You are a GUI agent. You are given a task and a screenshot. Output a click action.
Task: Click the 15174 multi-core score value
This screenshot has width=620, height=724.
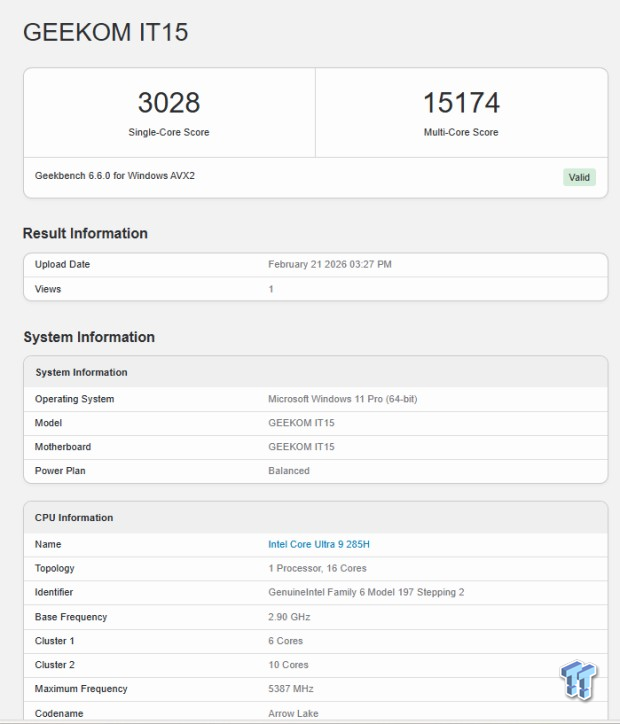pos(461,103)
